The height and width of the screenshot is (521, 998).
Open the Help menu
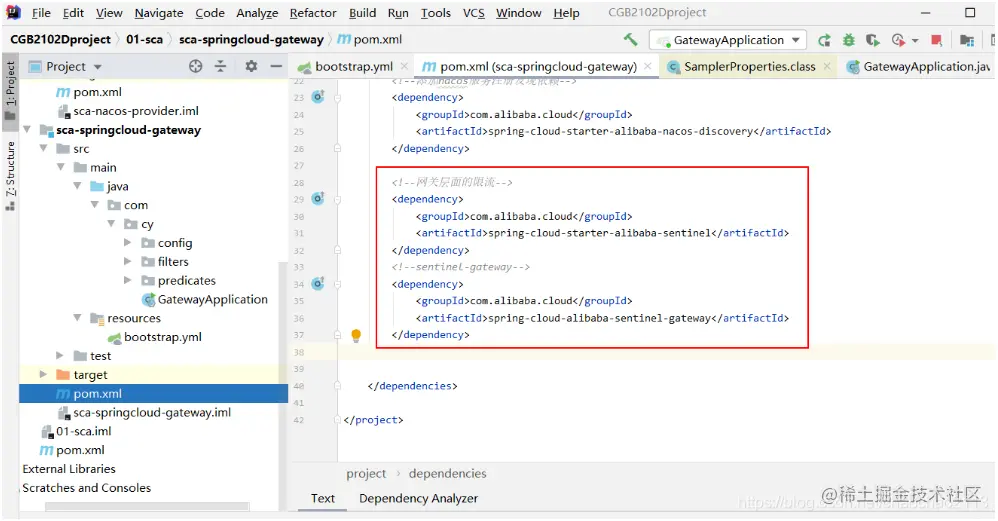point(566,13)
